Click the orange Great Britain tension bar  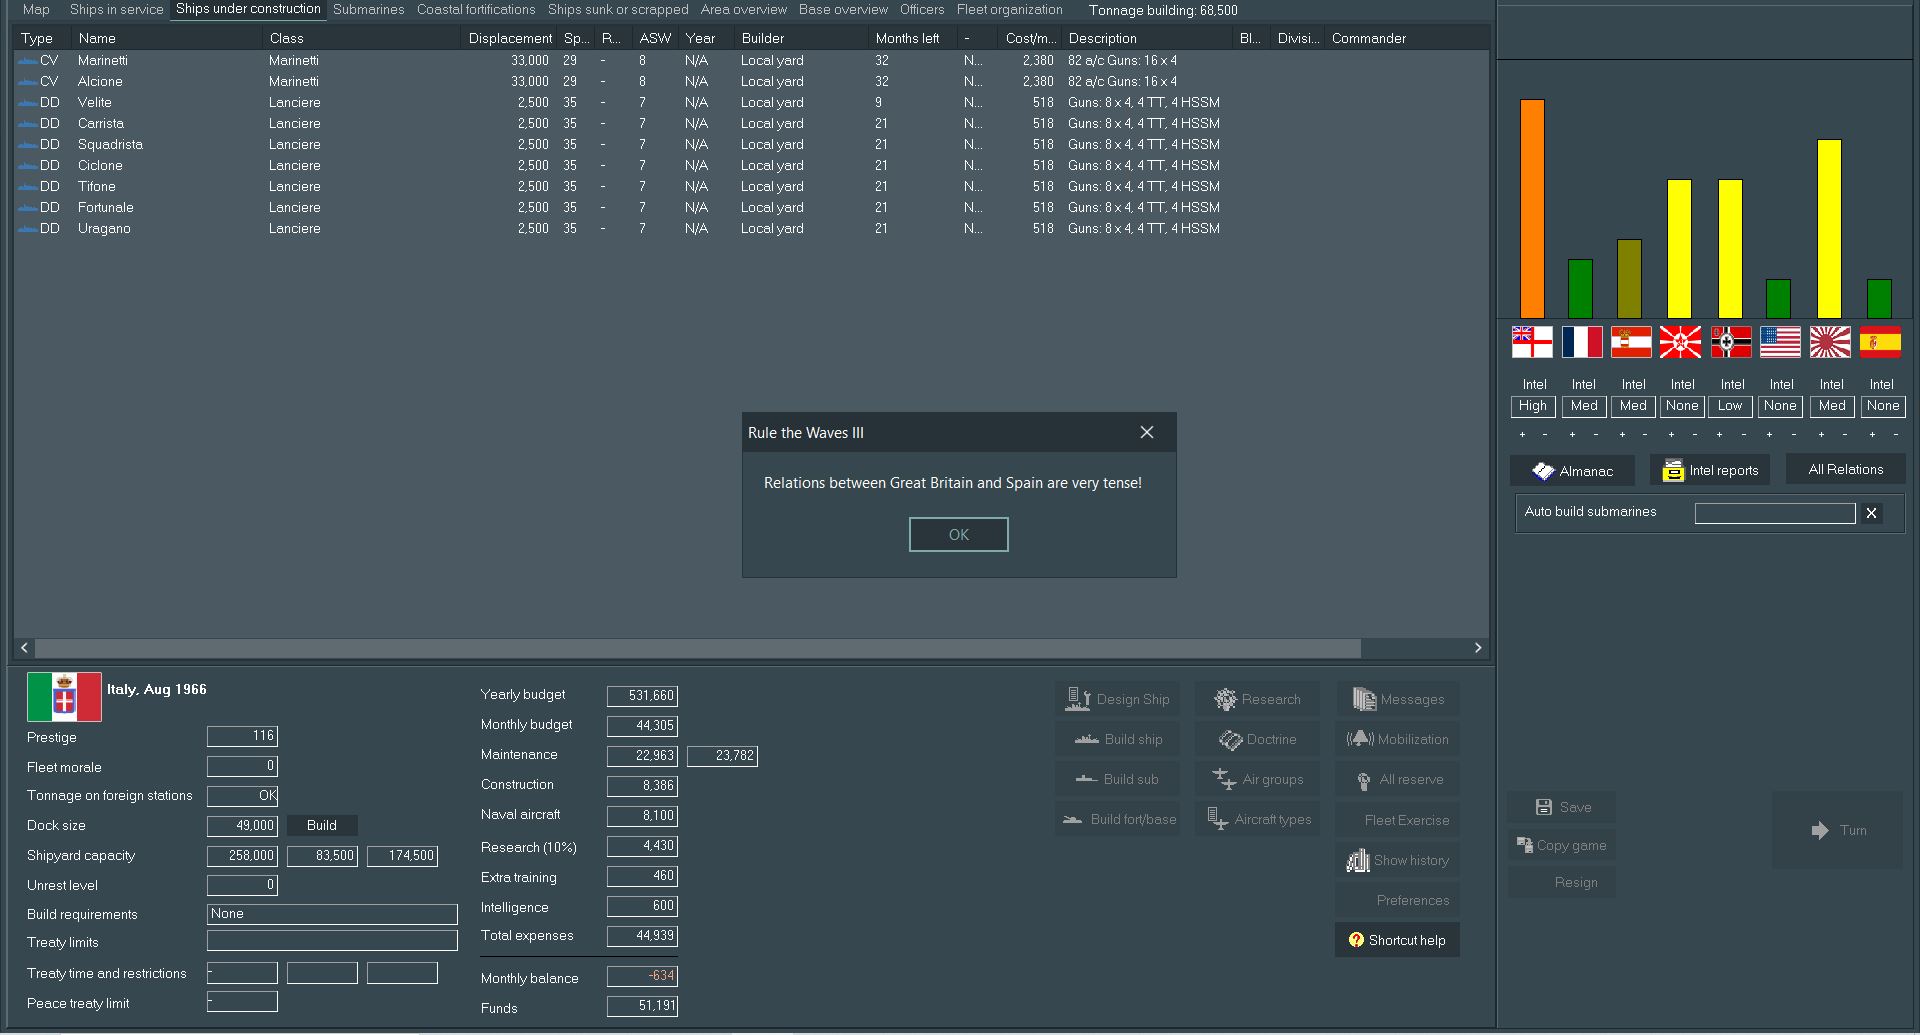1532,208
